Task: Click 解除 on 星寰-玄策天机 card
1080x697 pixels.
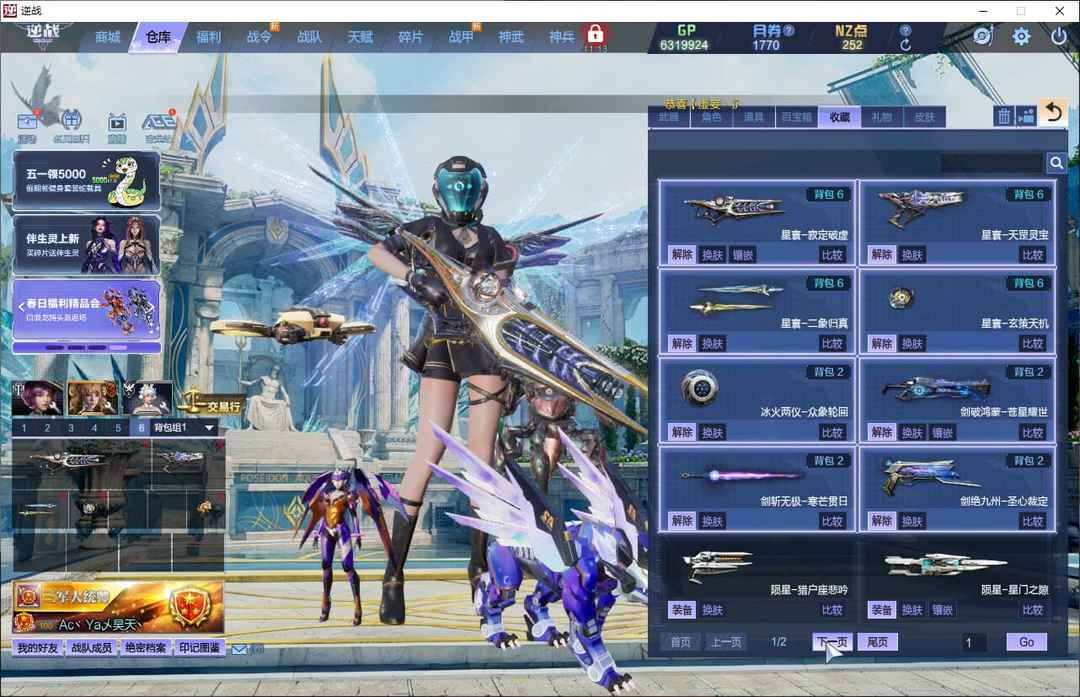Action: point(882,344)
